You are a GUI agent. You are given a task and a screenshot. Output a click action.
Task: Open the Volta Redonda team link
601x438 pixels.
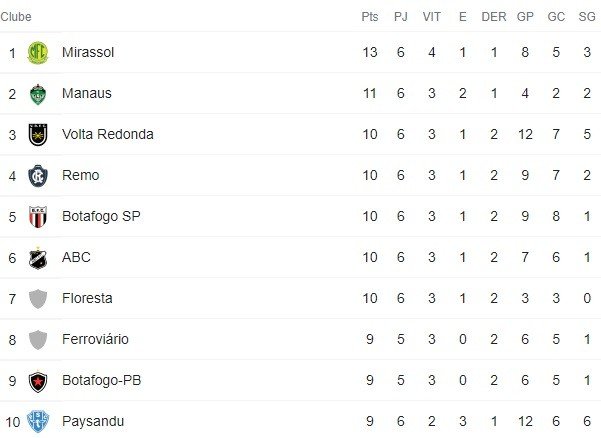107,134
